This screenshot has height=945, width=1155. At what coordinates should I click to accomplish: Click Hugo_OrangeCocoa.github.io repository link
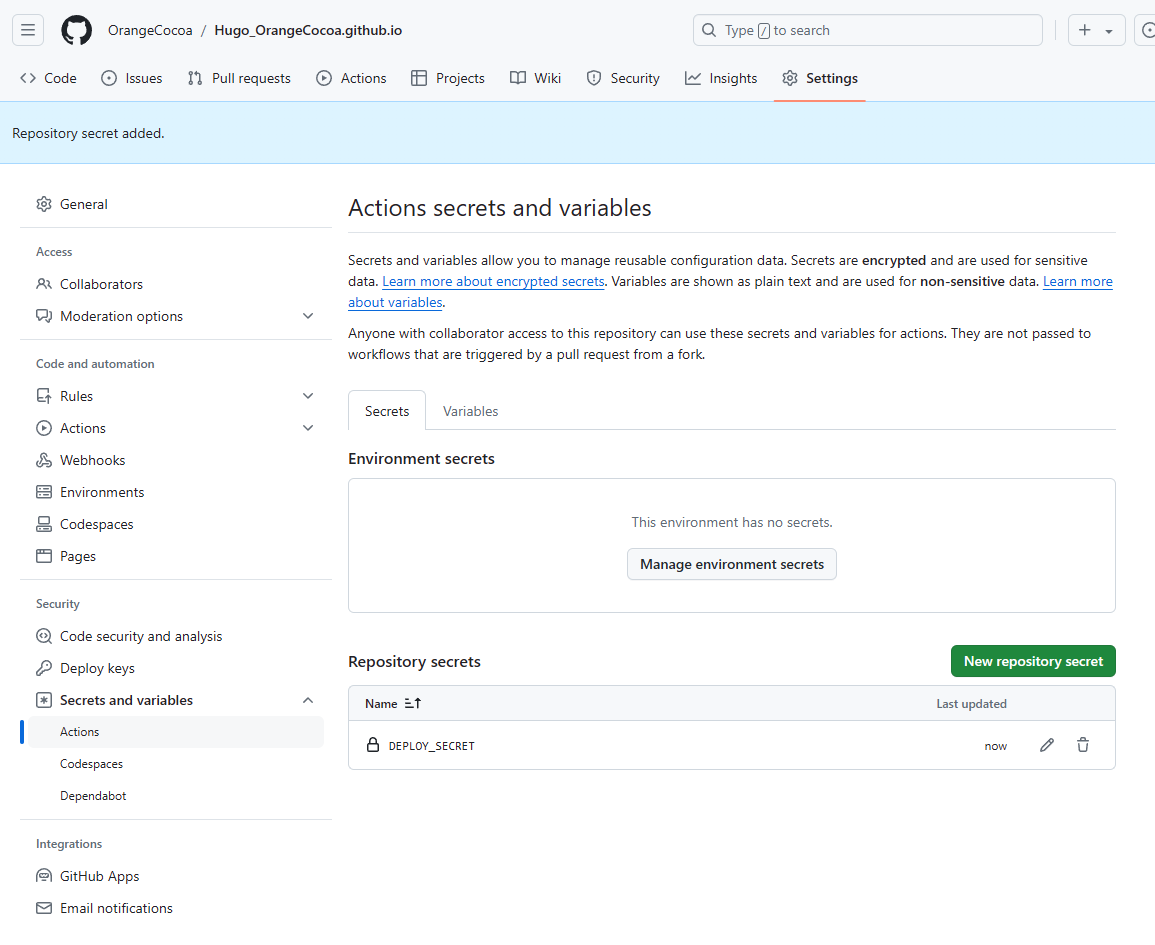click(308, 30)
